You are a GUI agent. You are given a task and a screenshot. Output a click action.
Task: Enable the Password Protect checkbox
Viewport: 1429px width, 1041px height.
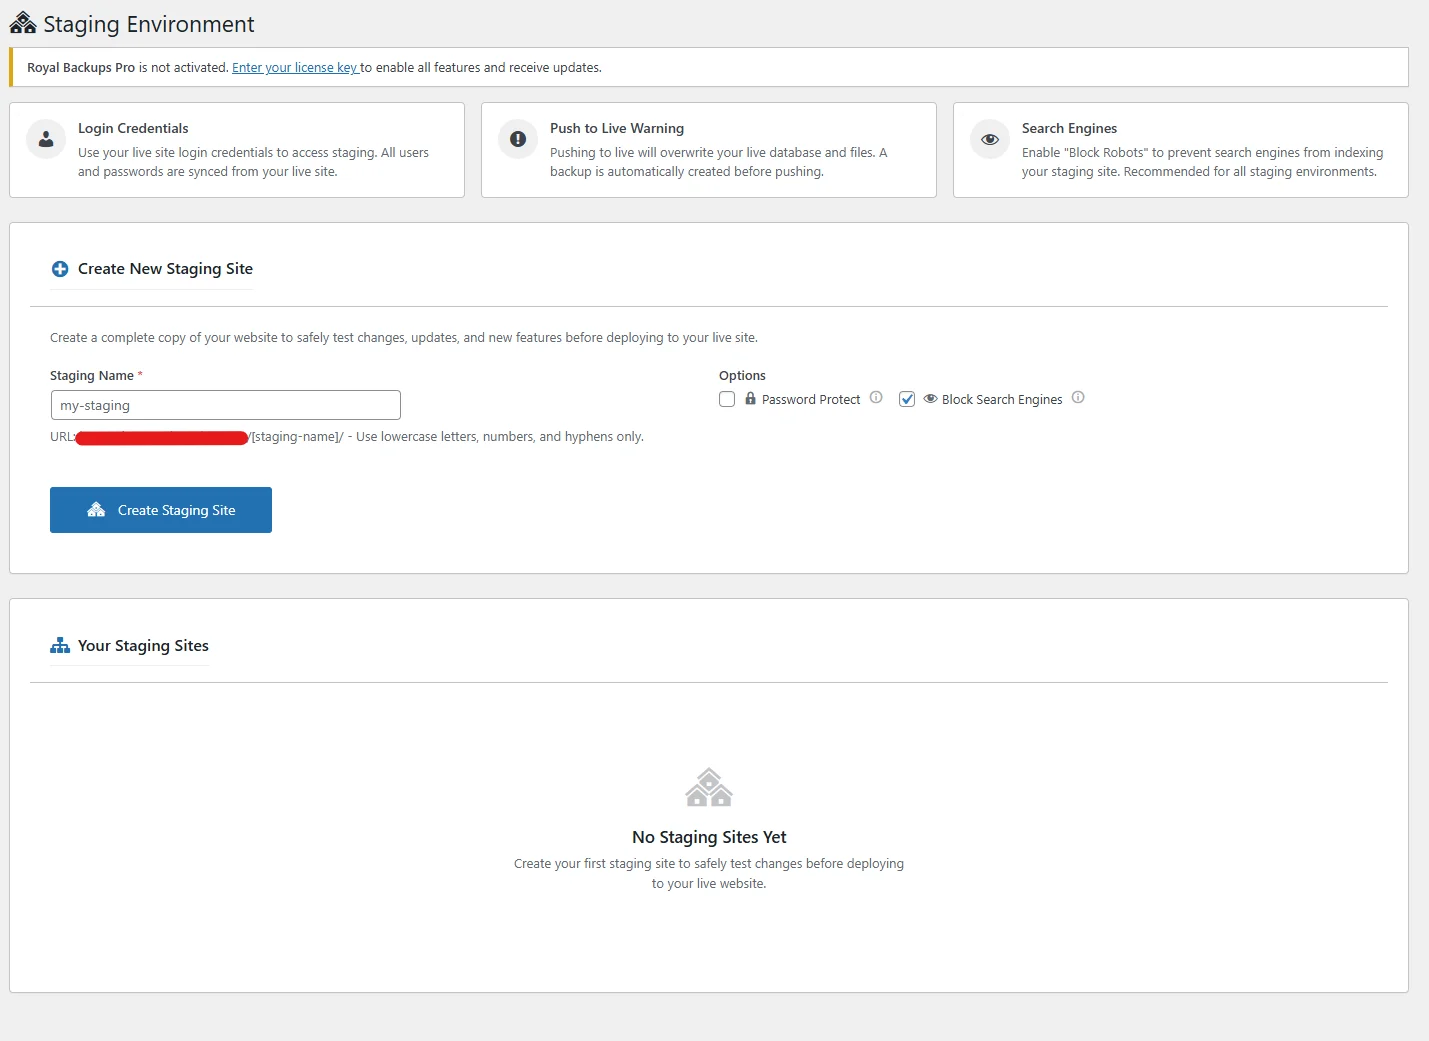point(727,398)
